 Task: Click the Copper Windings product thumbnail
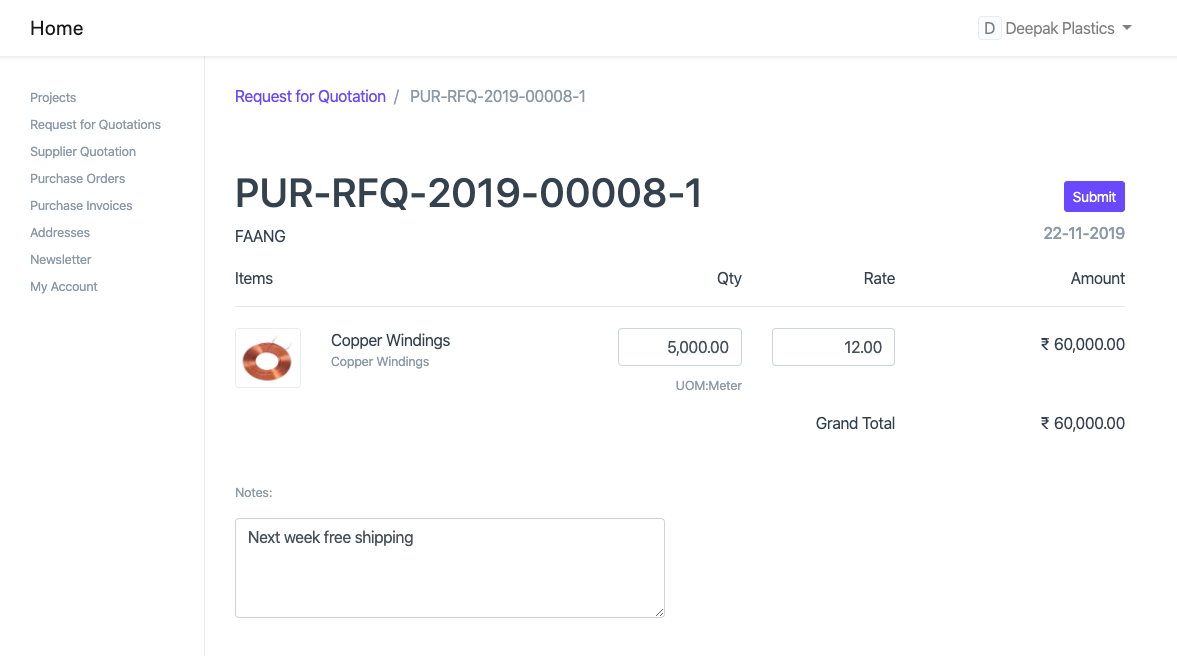tap(267, 358)
